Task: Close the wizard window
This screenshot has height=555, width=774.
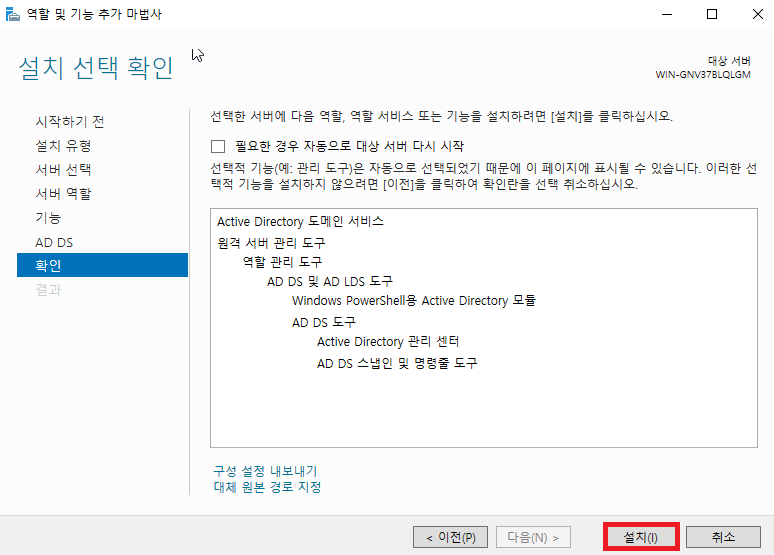Action: (758, 14)
